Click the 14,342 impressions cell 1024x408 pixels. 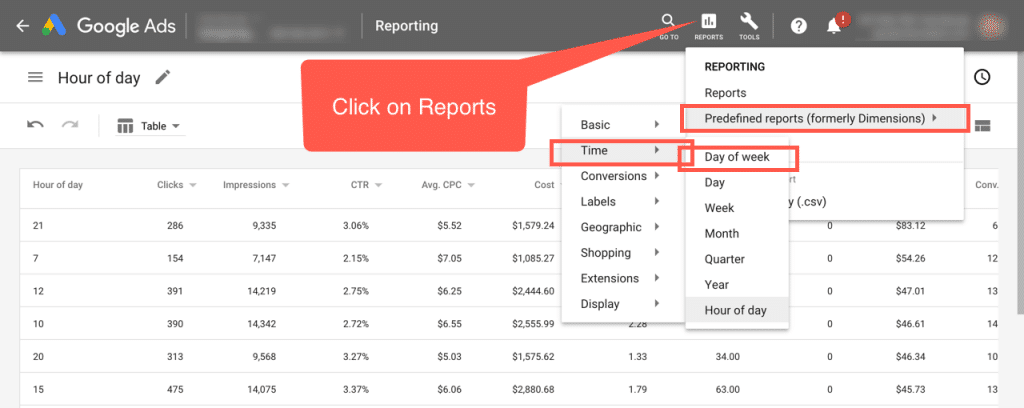[x=262, y=324]
